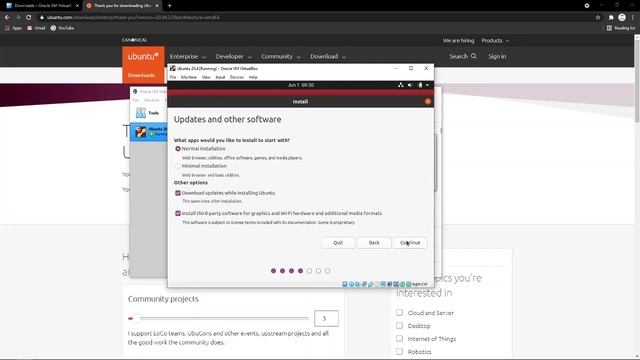Click the Ubuntu guest network icon
The image size is (640, 360).
coord(400,85)
